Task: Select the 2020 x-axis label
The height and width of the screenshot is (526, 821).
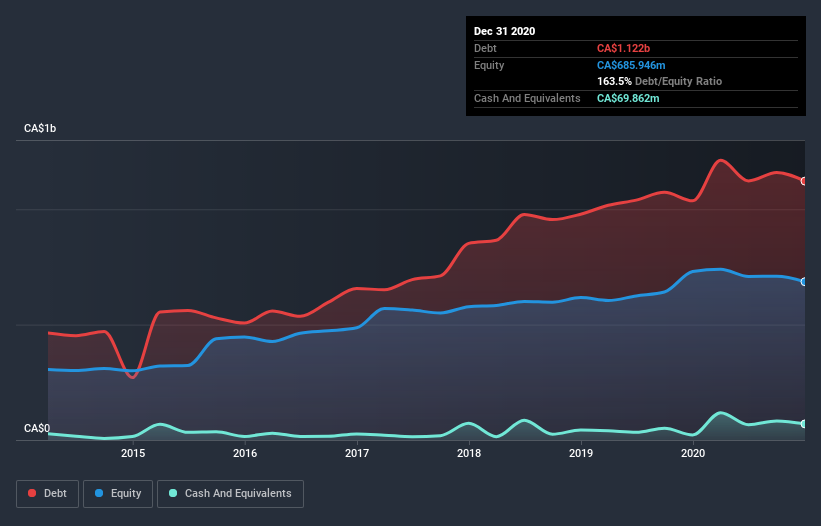Action: (x=693, y=453)
